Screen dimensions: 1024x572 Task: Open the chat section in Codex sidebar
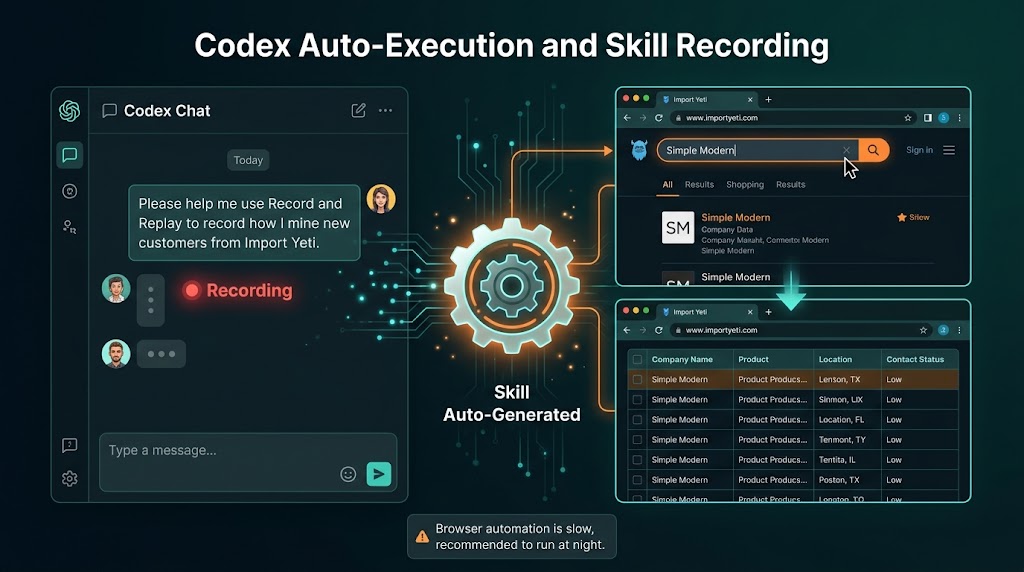[x=69, y=155]
